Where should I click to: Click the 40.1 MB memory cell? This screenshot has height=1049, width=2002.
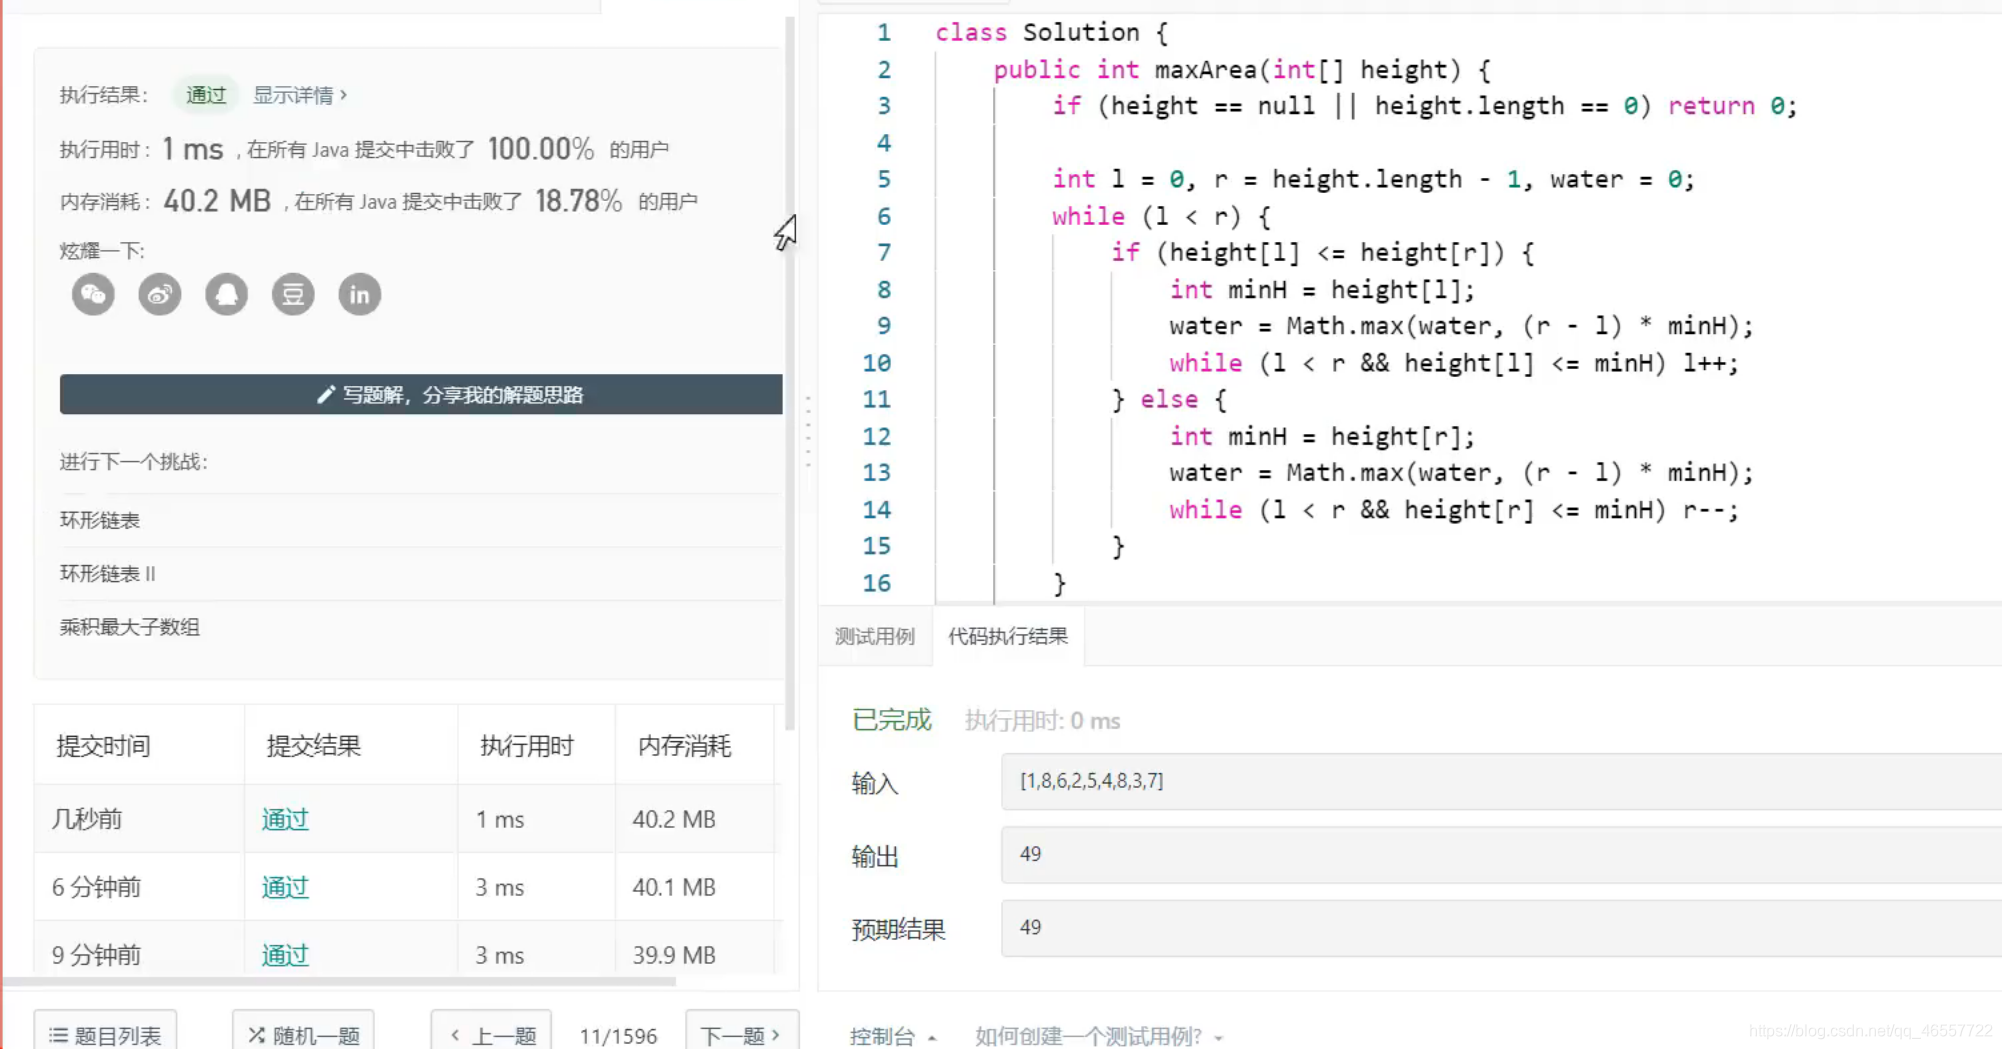674,887
